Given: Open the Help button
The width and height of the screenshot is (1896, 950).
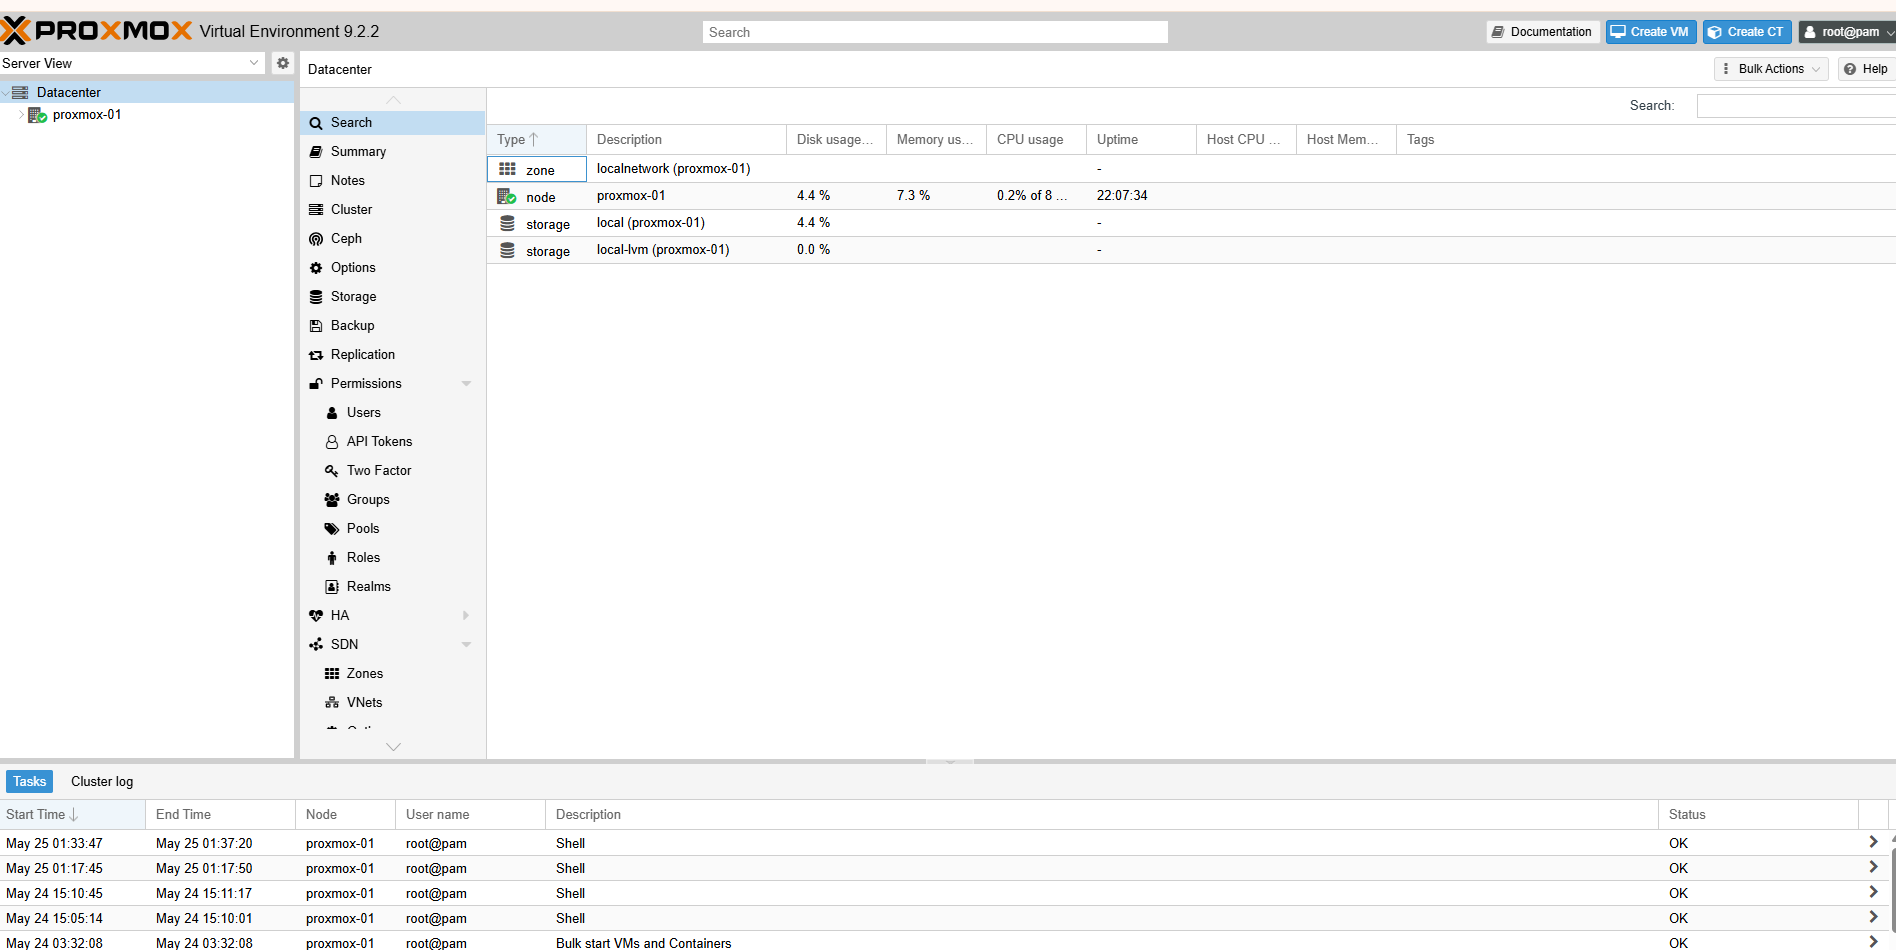Looking at the screenshot, I should pyautogui.click(x=1866, y=69).
